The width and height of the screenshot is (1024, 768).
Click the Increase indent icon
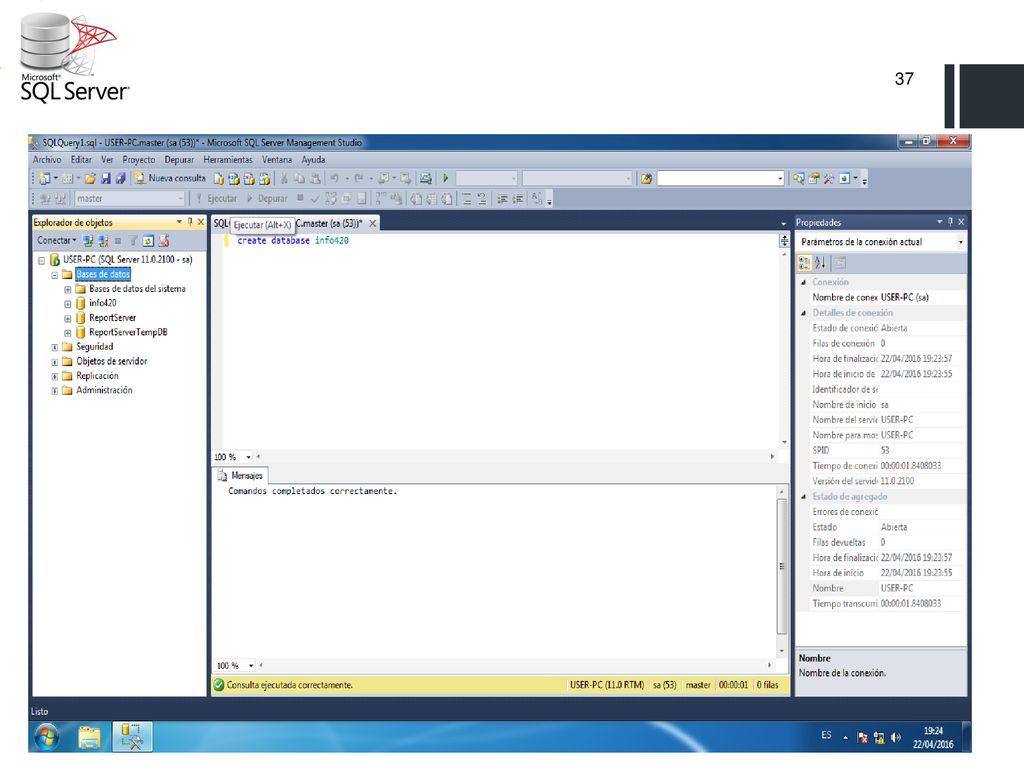tap(518, 199)
